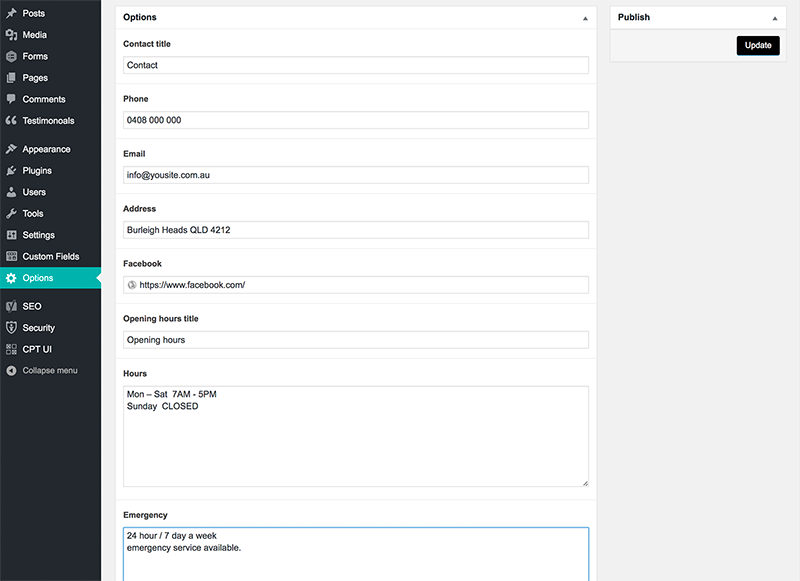Click the Plugins plug icon

coord(11,171)
